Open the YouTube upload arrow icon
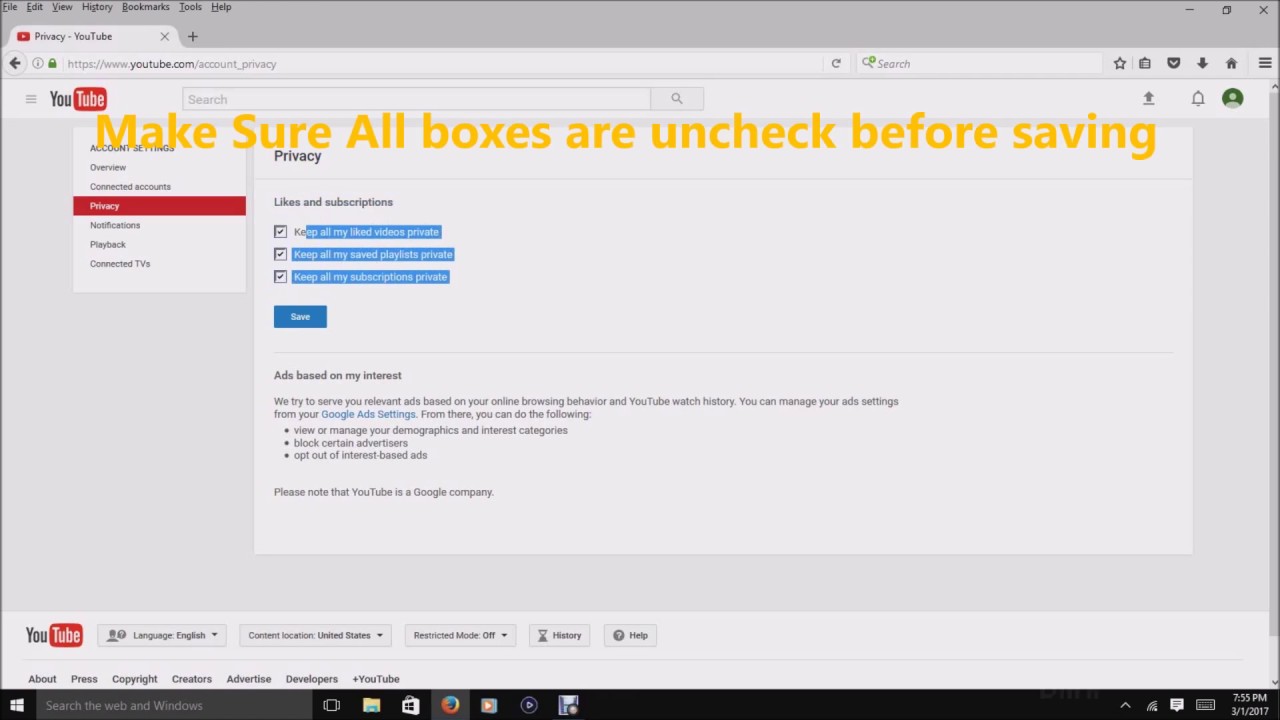1280x720 pixels. (x=1148, y=98)
